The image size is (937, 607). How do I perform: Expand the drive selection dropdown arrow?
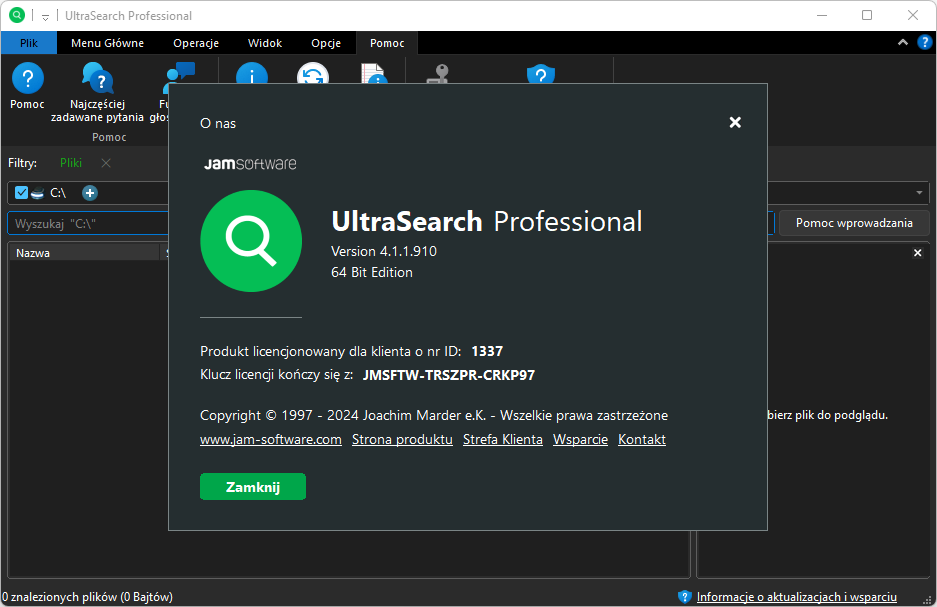tap(919, 193)
